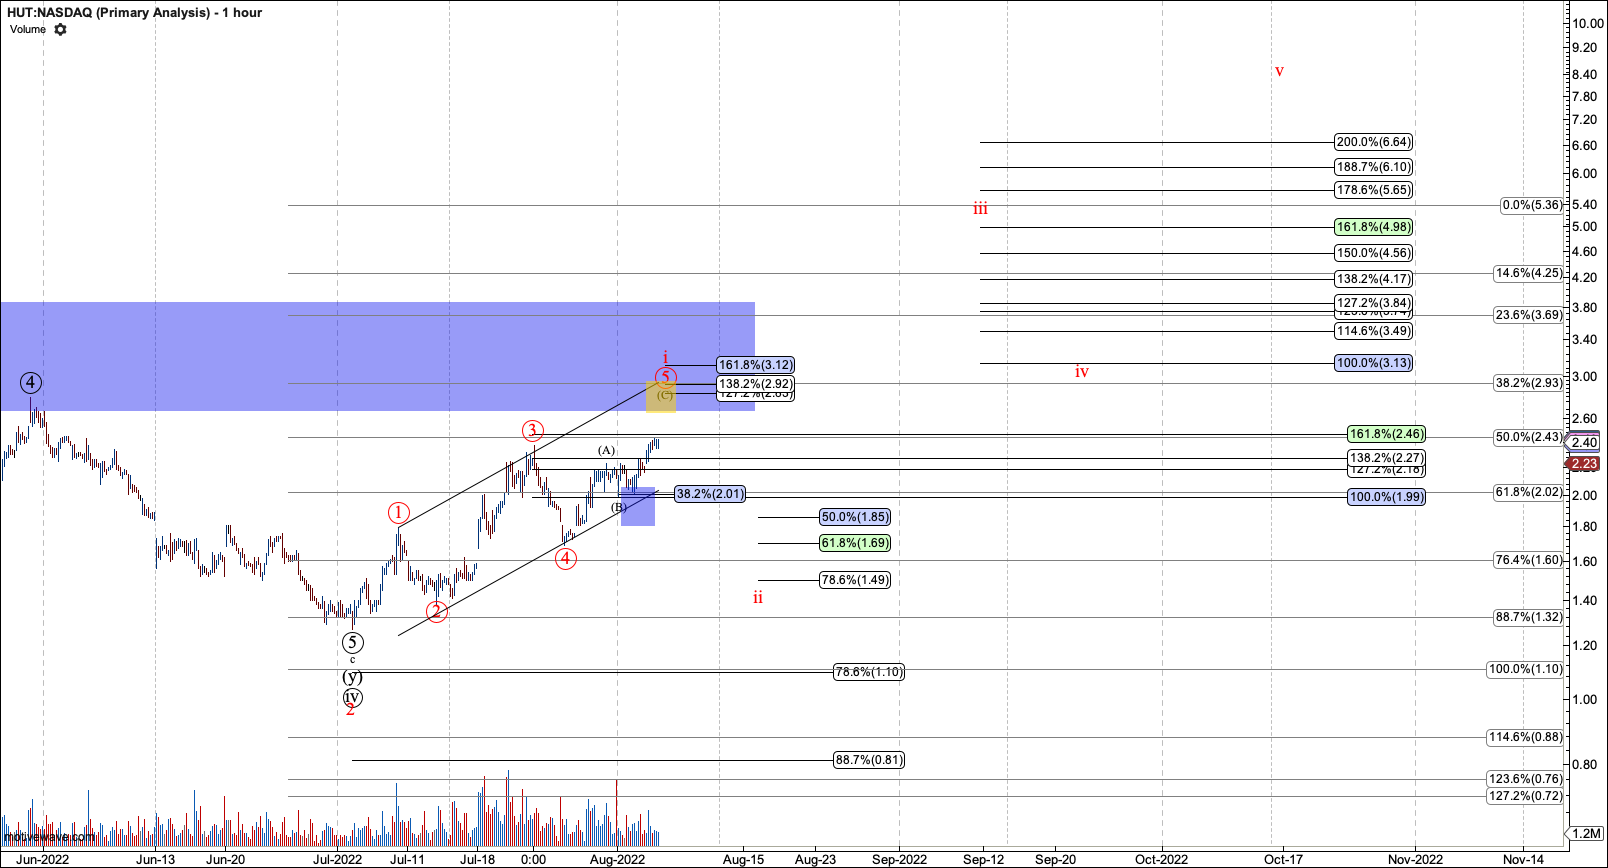Click the 161.8%(3.12) target label
1608x868 pixels.
pyautogui.click(x=756, y=365)
